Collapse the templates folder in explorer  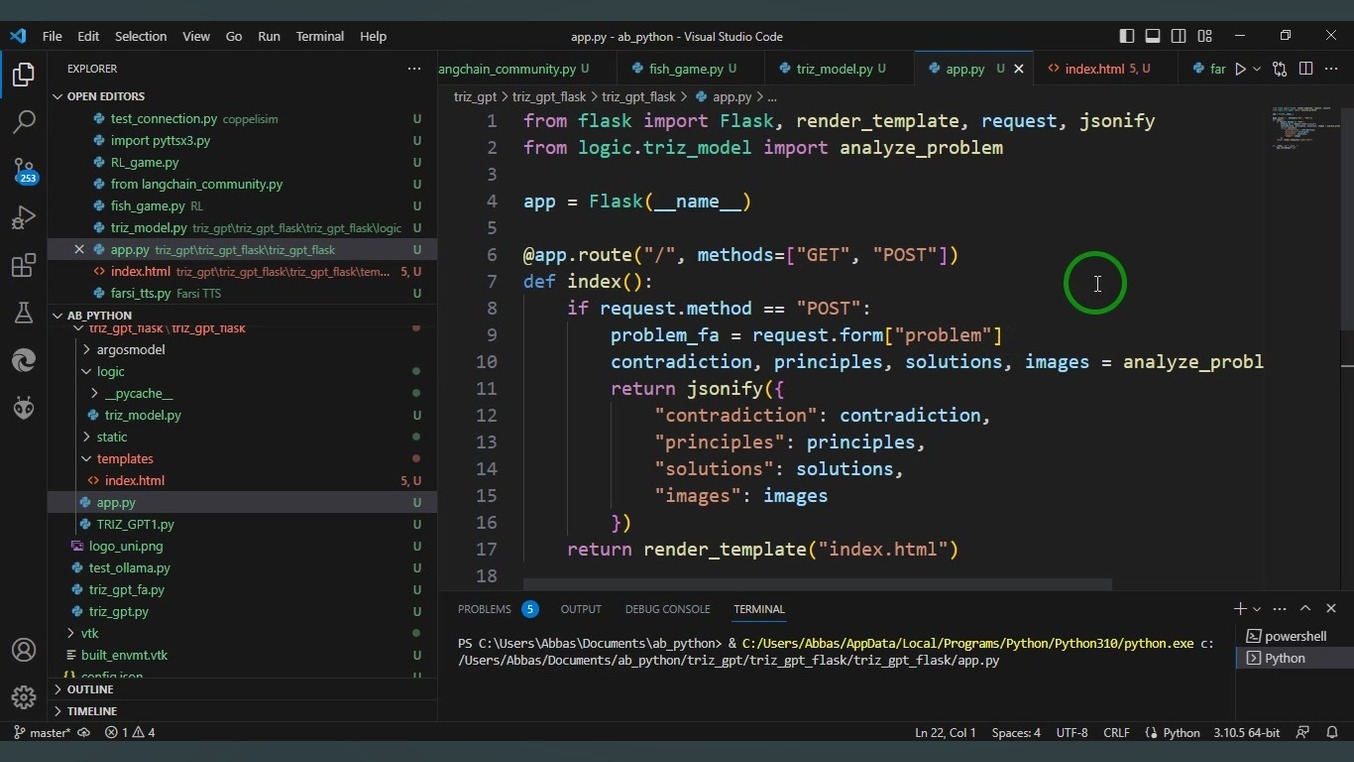click(x=124, y=459)
